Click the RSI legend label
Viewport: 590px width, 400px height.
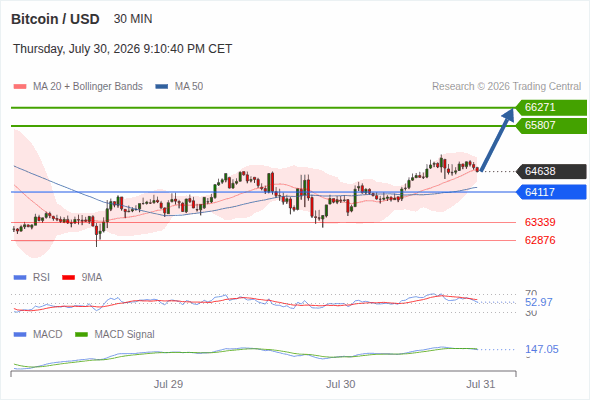pyautogui.click(x=41, y=278)
